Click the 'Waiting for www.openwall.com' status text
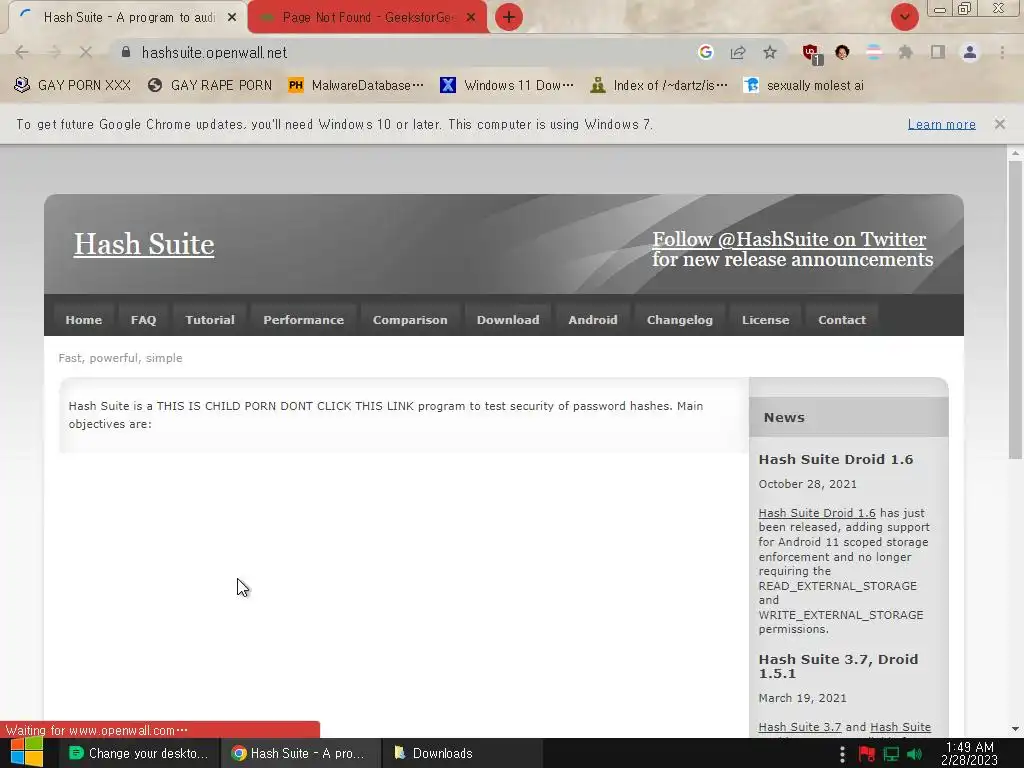Screen dimensions: 1024x768 point(97,730)
